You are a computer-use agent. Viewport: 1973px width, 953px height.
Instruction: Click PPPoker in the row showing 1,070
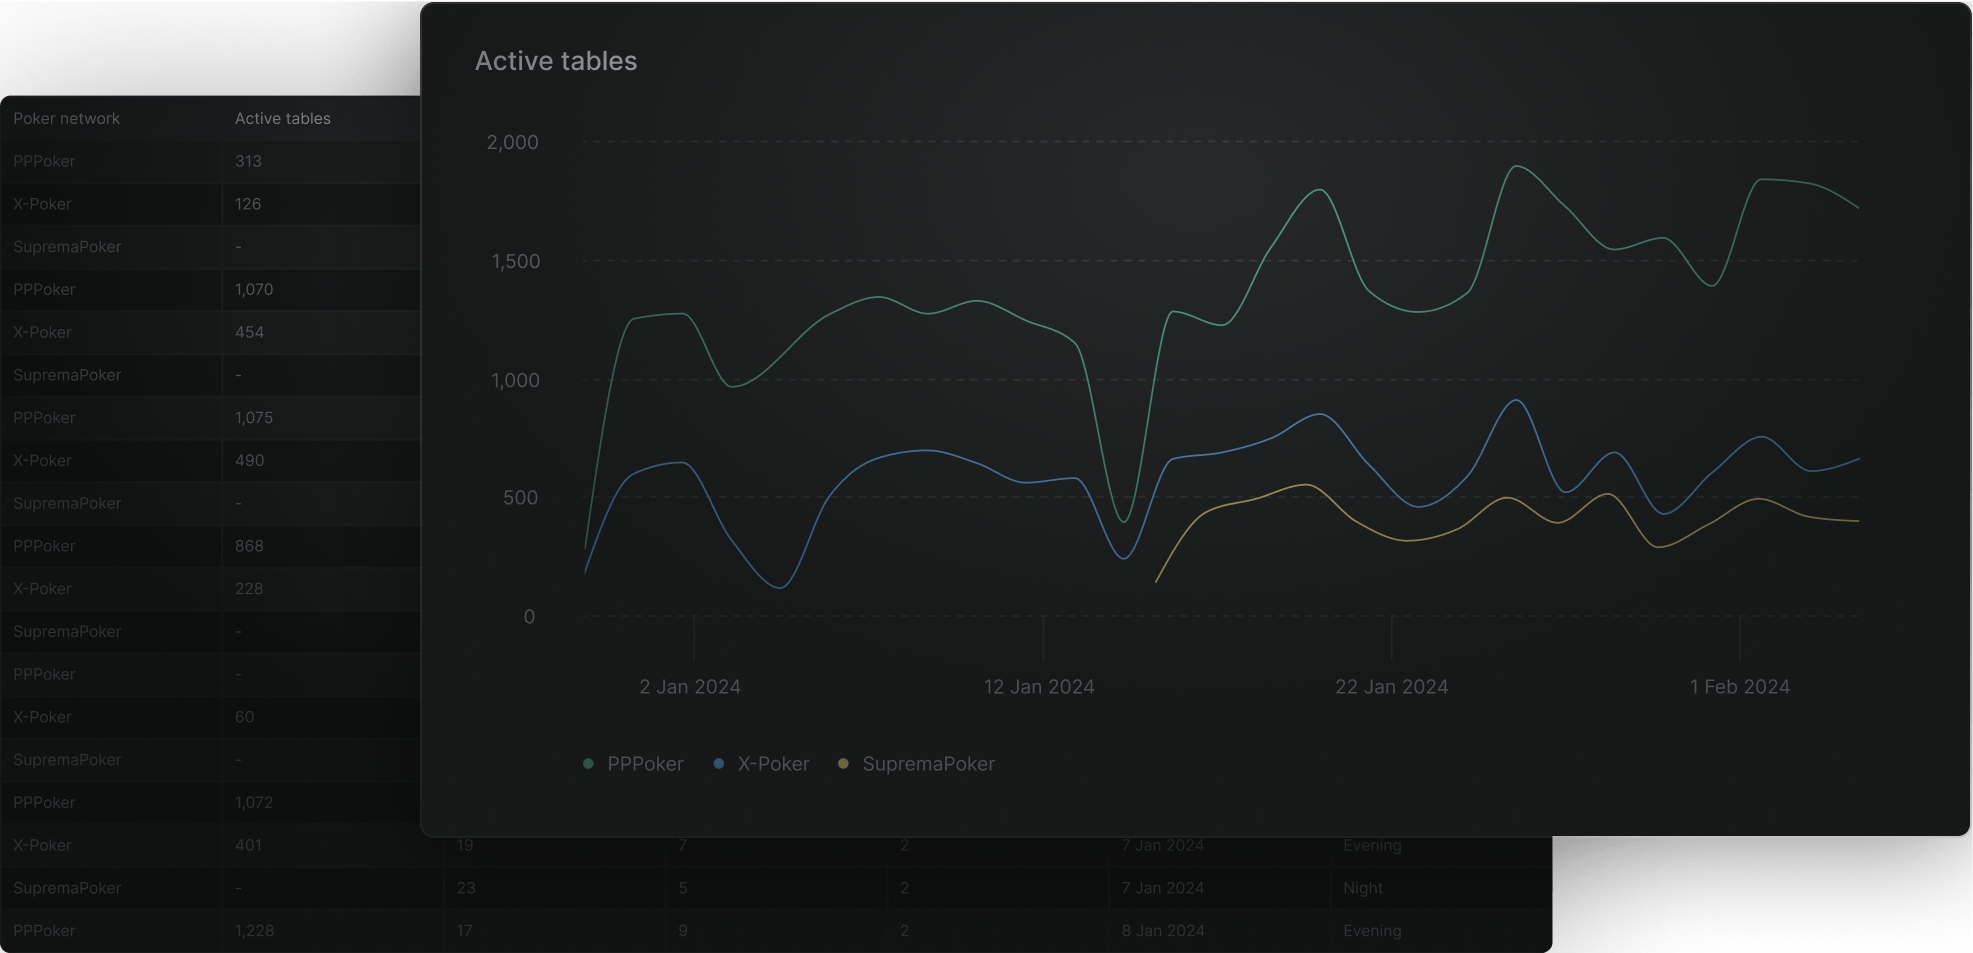(44, 289)
